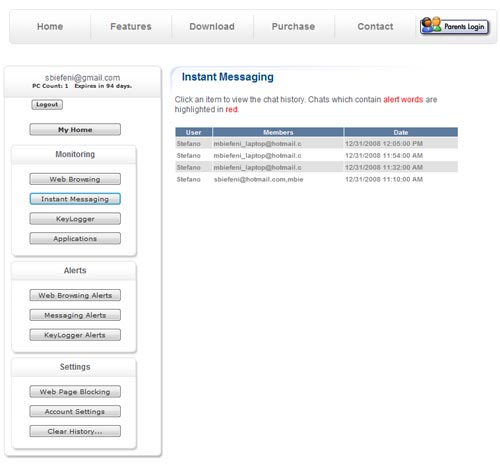The image size is (500, 468).
Task: Click the Logout button
Action: pyautogui.click(x=47, y=105)
